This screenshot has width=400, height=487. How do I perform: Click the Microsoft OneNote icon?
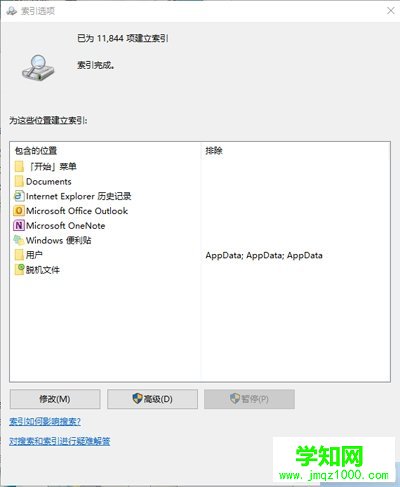coord(19,226)
